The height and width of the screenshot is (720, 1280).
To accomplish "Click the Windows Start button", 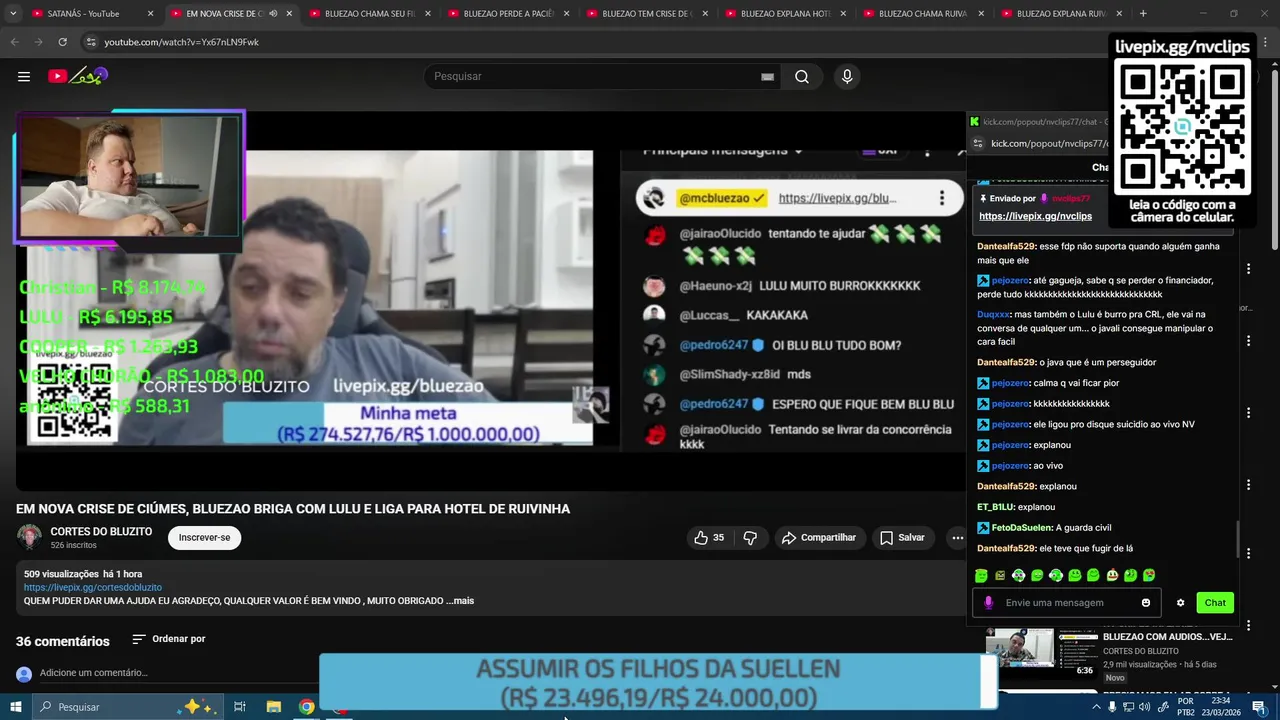I will (x=15, y=707).
